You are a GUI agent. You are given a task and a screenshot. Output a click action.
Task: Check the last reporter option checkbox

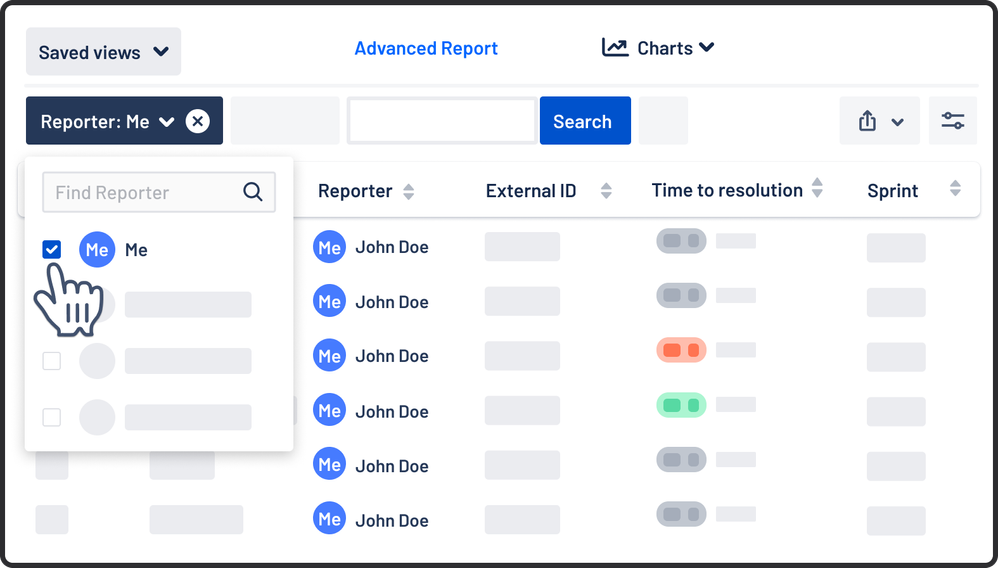click(52, 418)
